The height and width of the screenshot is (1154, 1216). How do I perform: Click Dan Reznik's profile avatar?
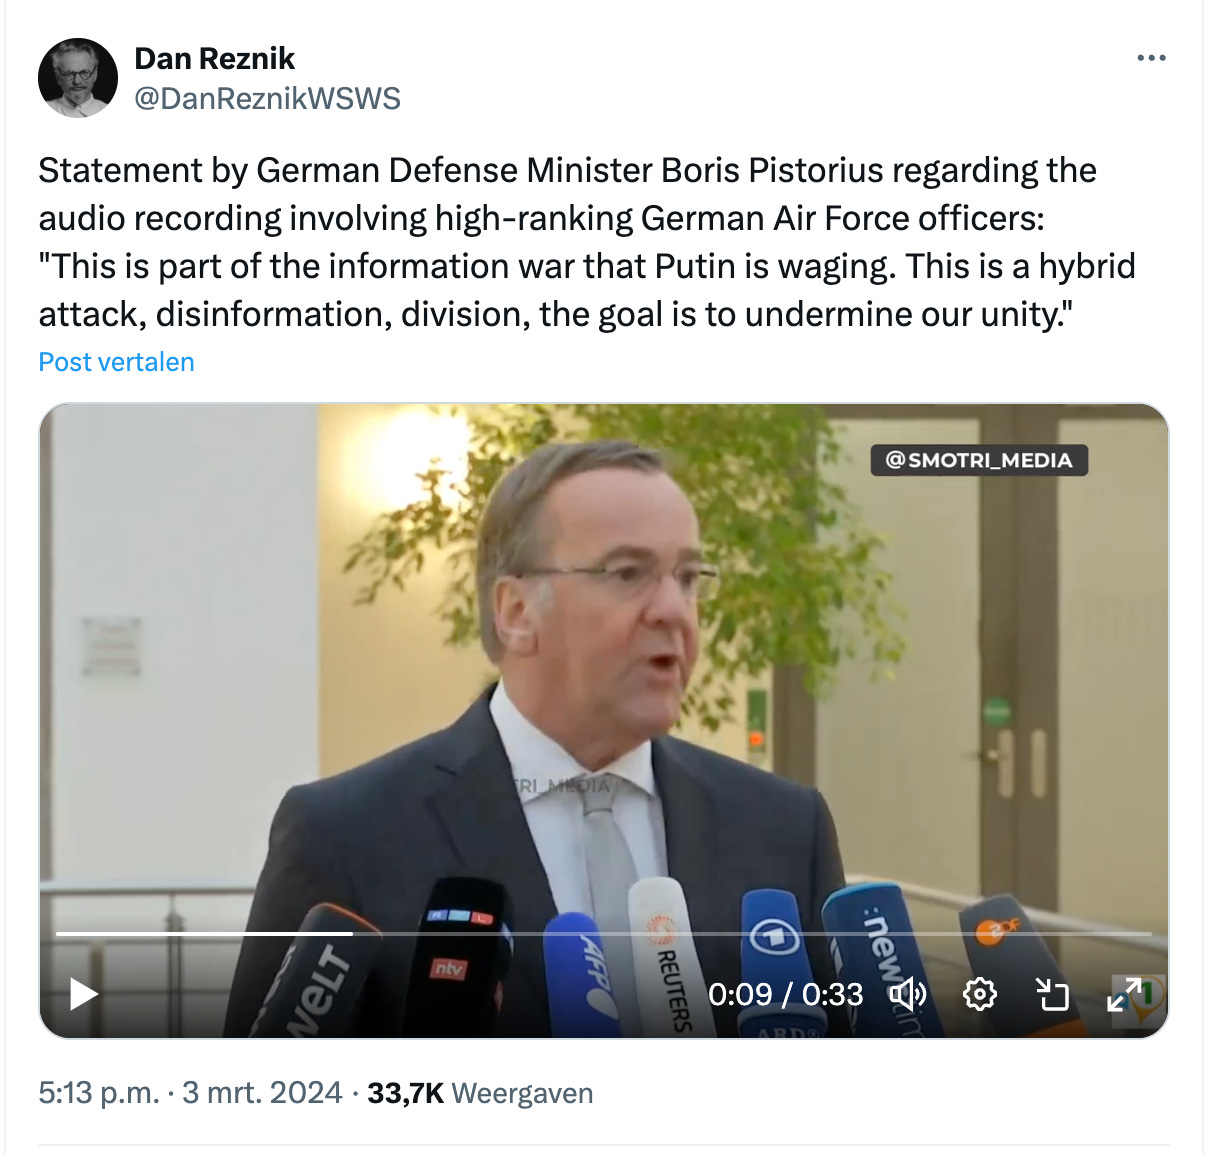[78, 78]
